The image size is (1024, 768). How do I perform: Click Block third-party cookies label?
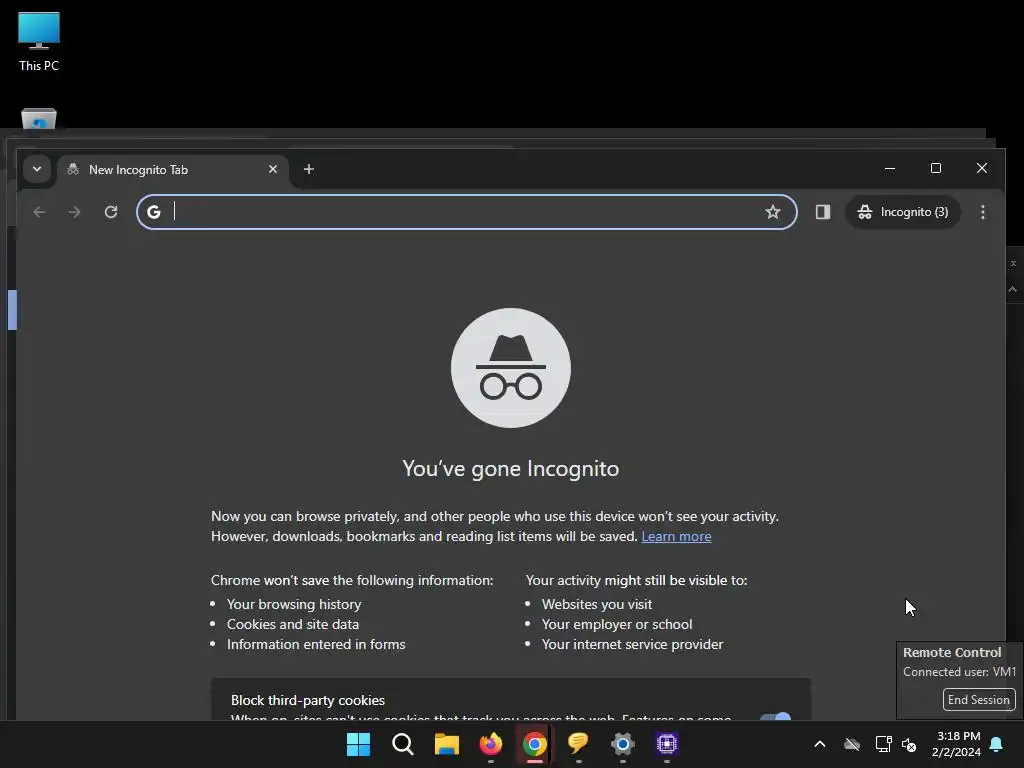pos(308,700)
